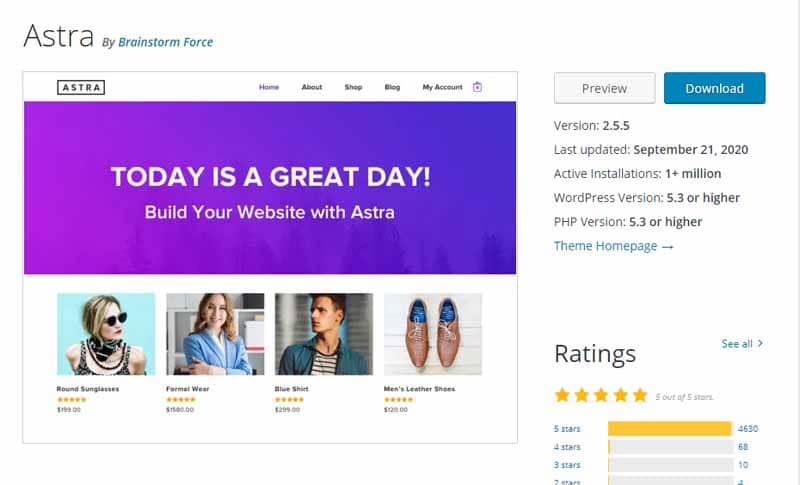Click the Men's Leather Shoes star rating

tap(398, 399)
